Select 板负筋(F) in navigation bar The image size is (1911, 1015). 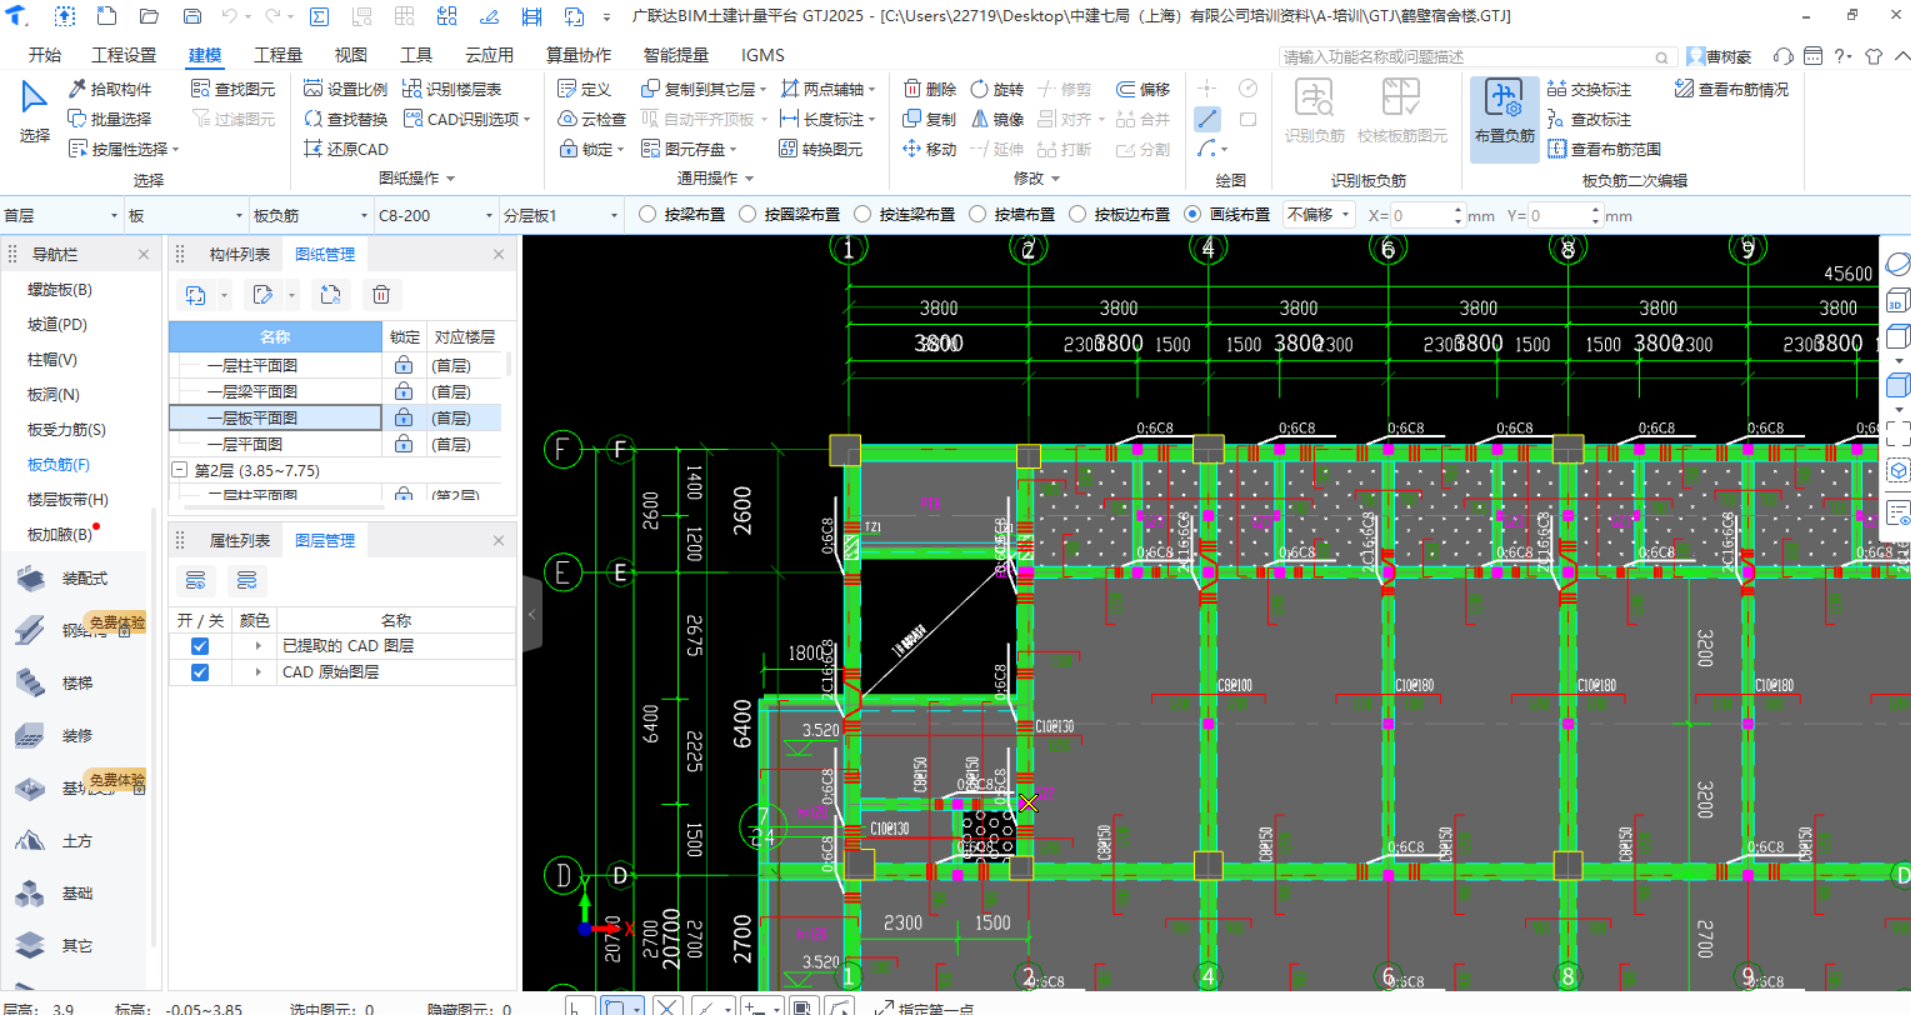point(58,464)
